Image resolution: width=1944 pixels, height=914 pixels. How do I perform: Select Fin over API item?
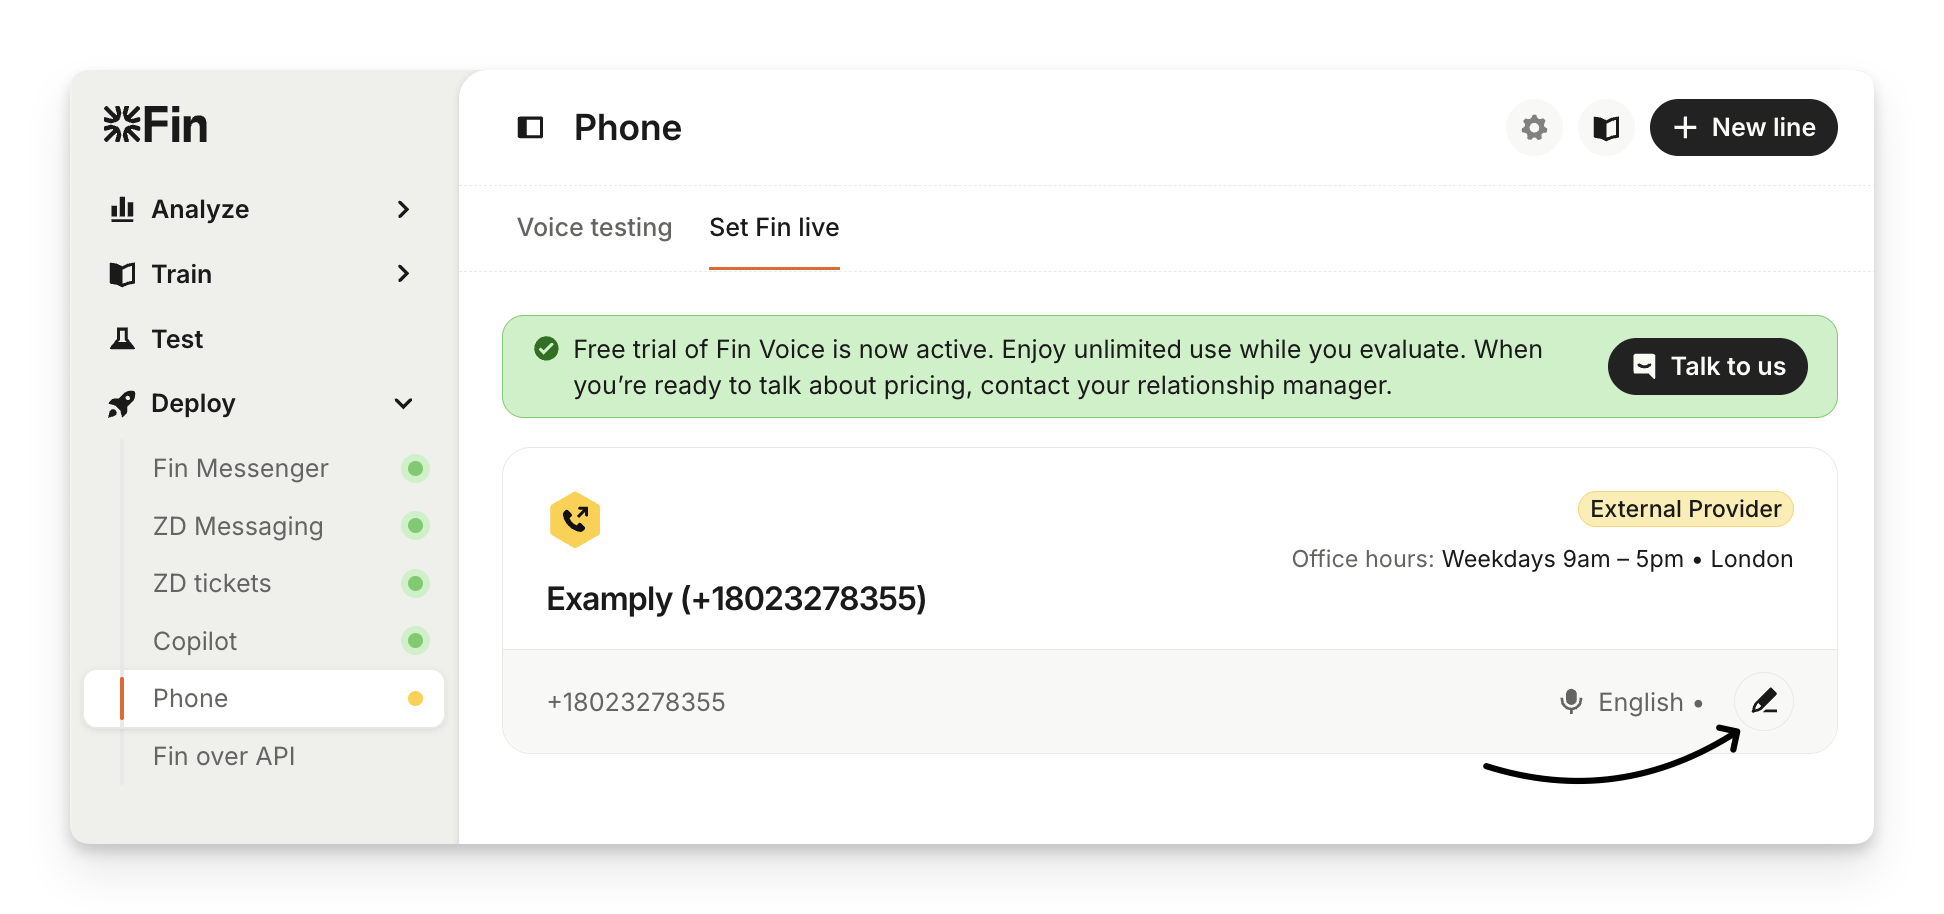[224, 756]
